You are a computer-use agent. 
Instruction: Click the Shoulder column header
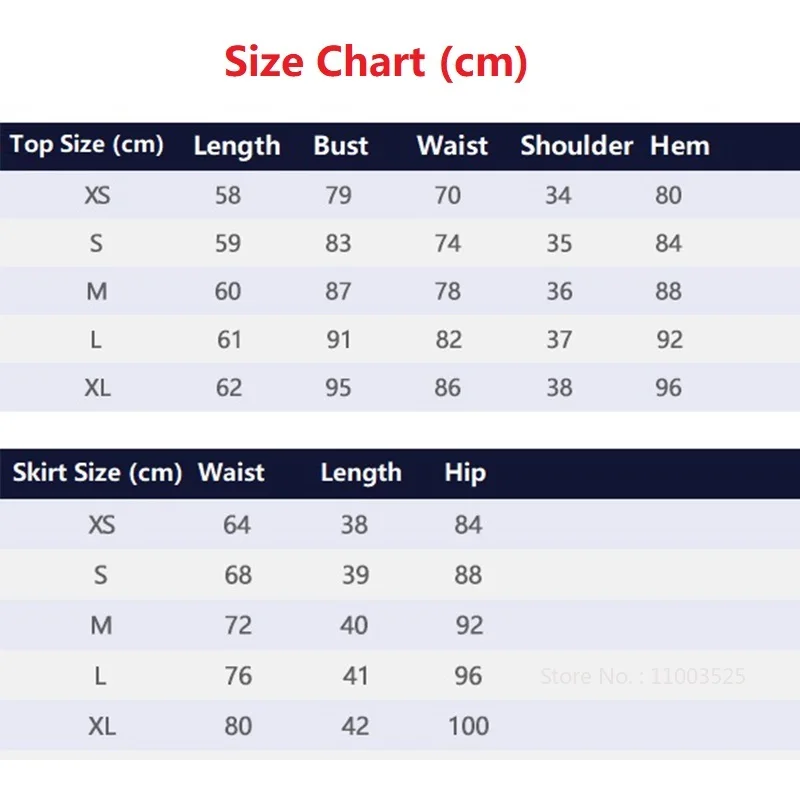tap(576, 146)
